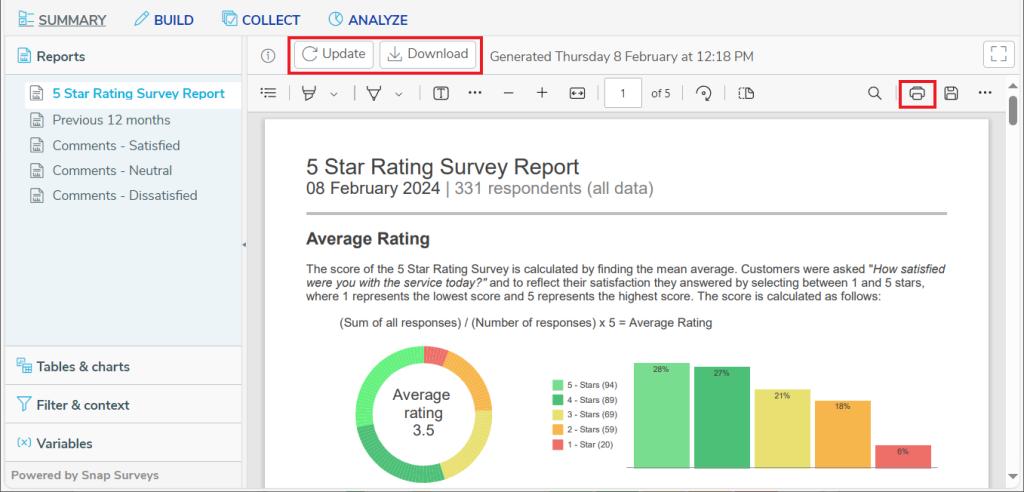
Task: Click the scrollbar up arrow
Action: coord(1013,86)
